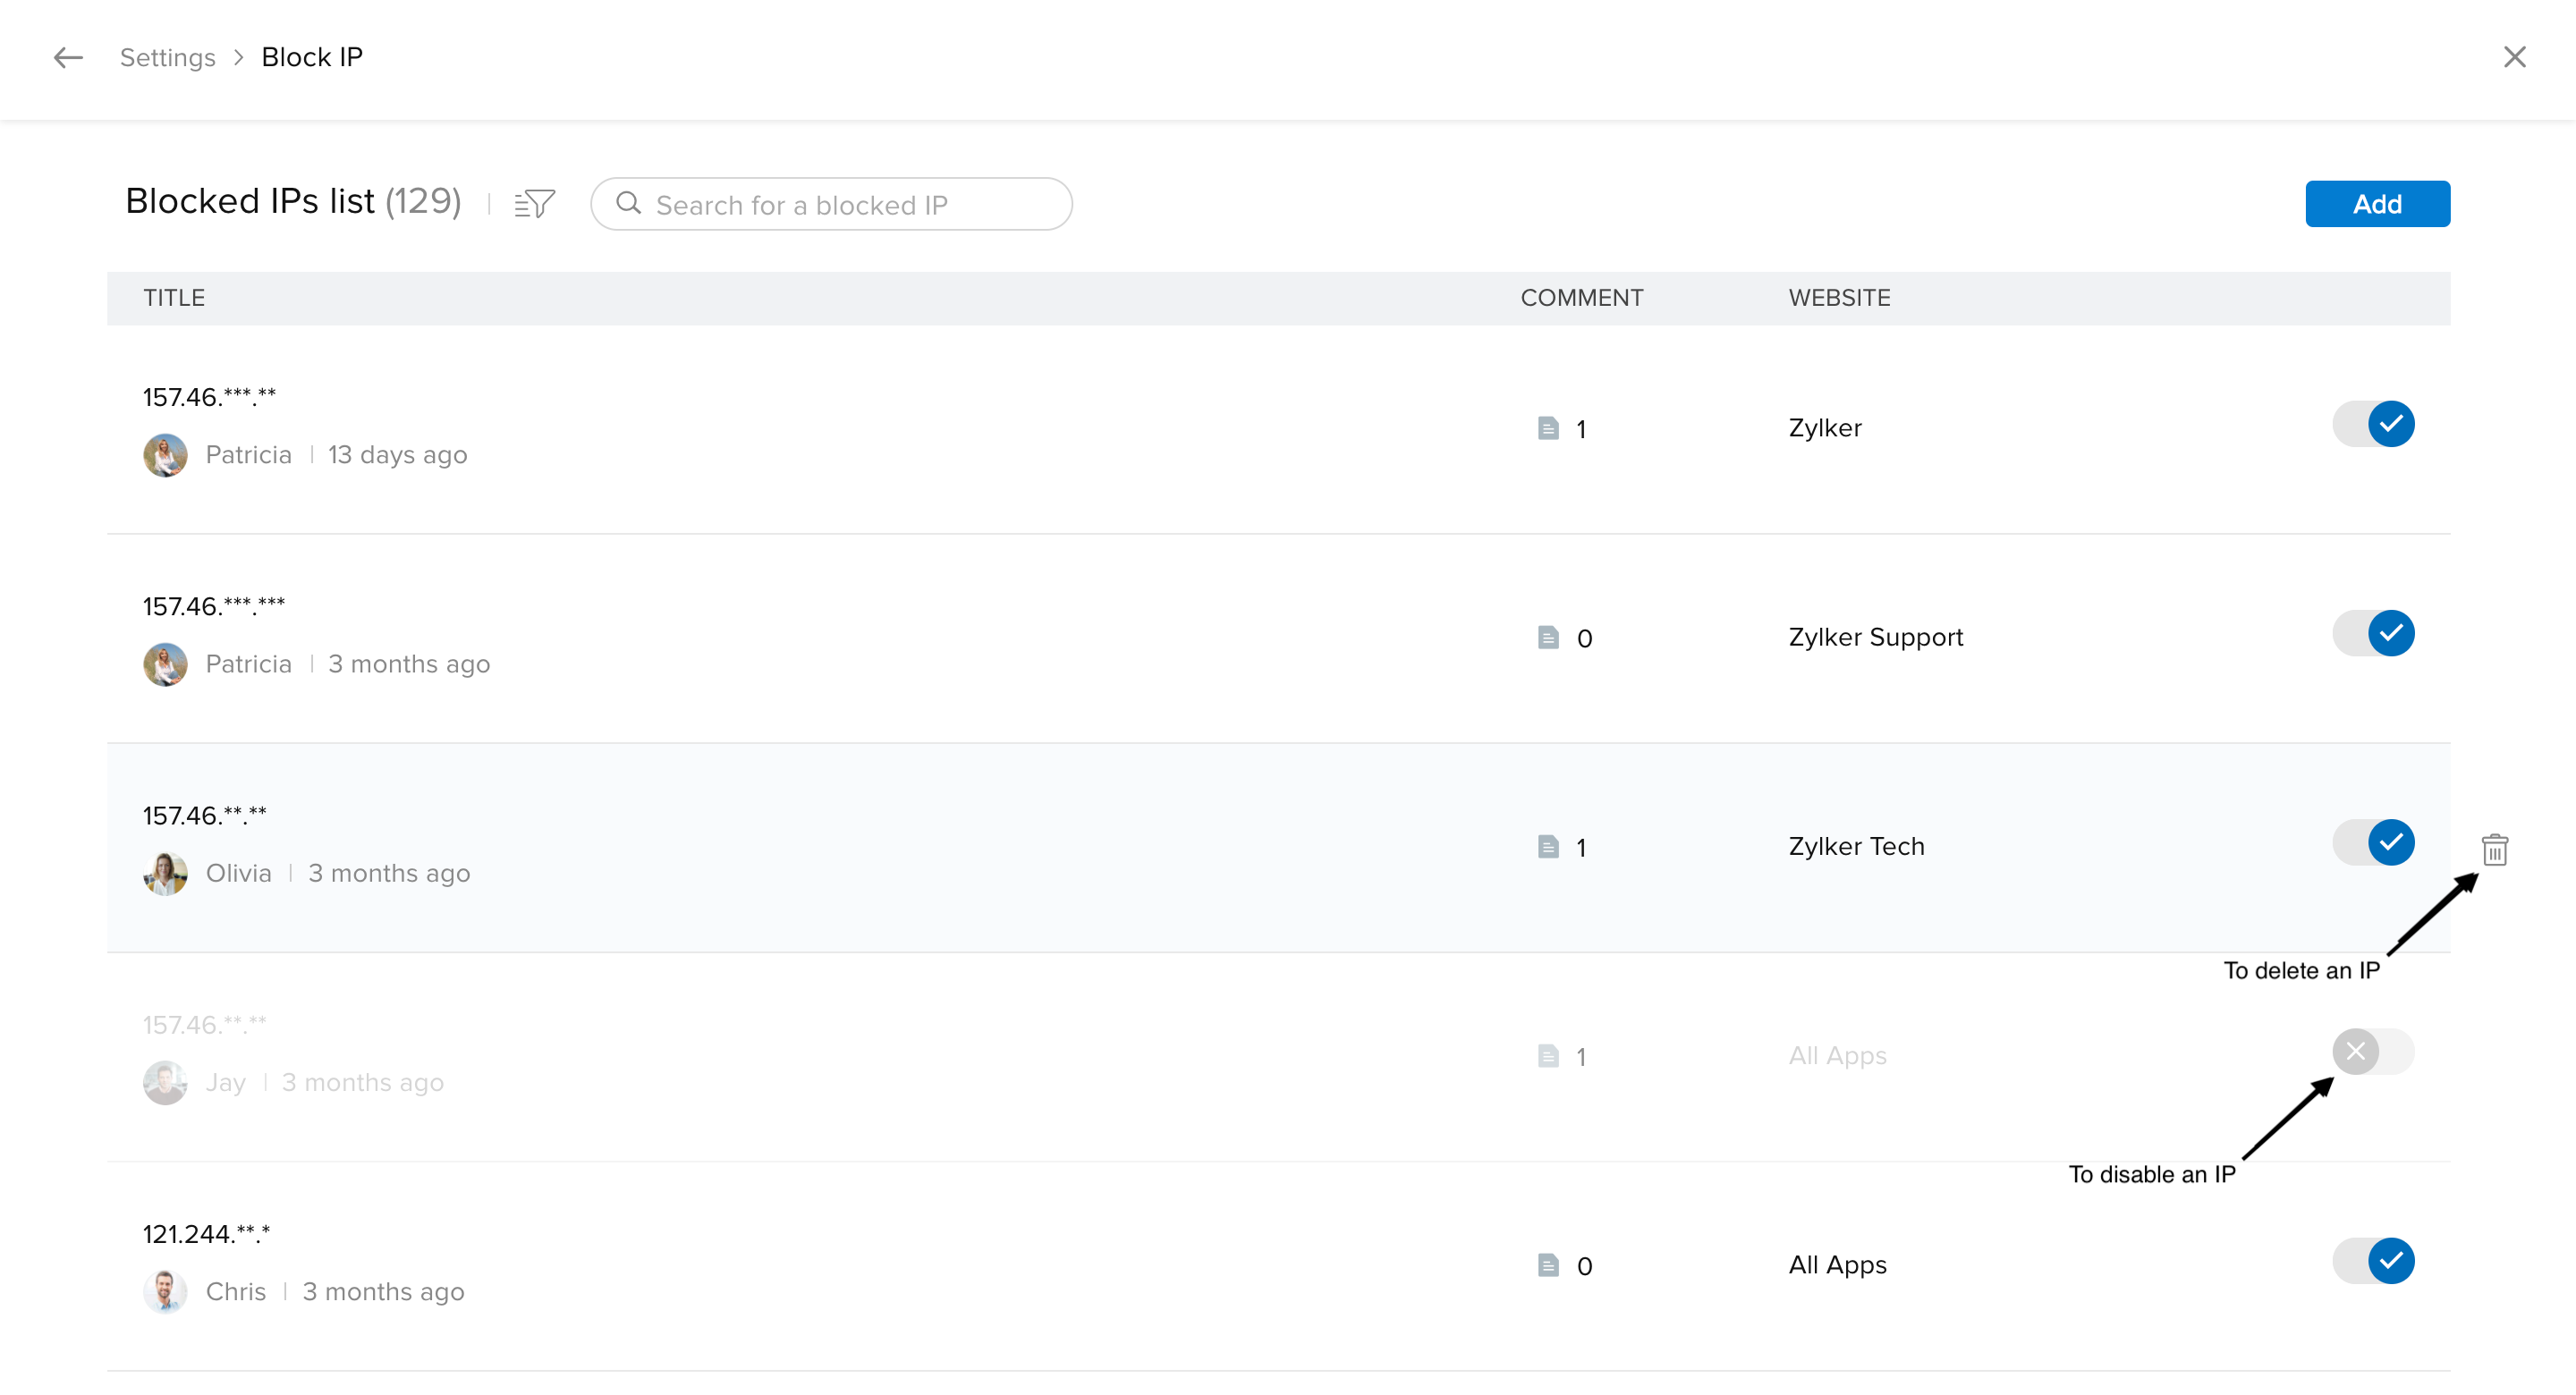Open comment icon in Chris's row
This screenshot has height=1395, width=2576.
point(1548,1265)
